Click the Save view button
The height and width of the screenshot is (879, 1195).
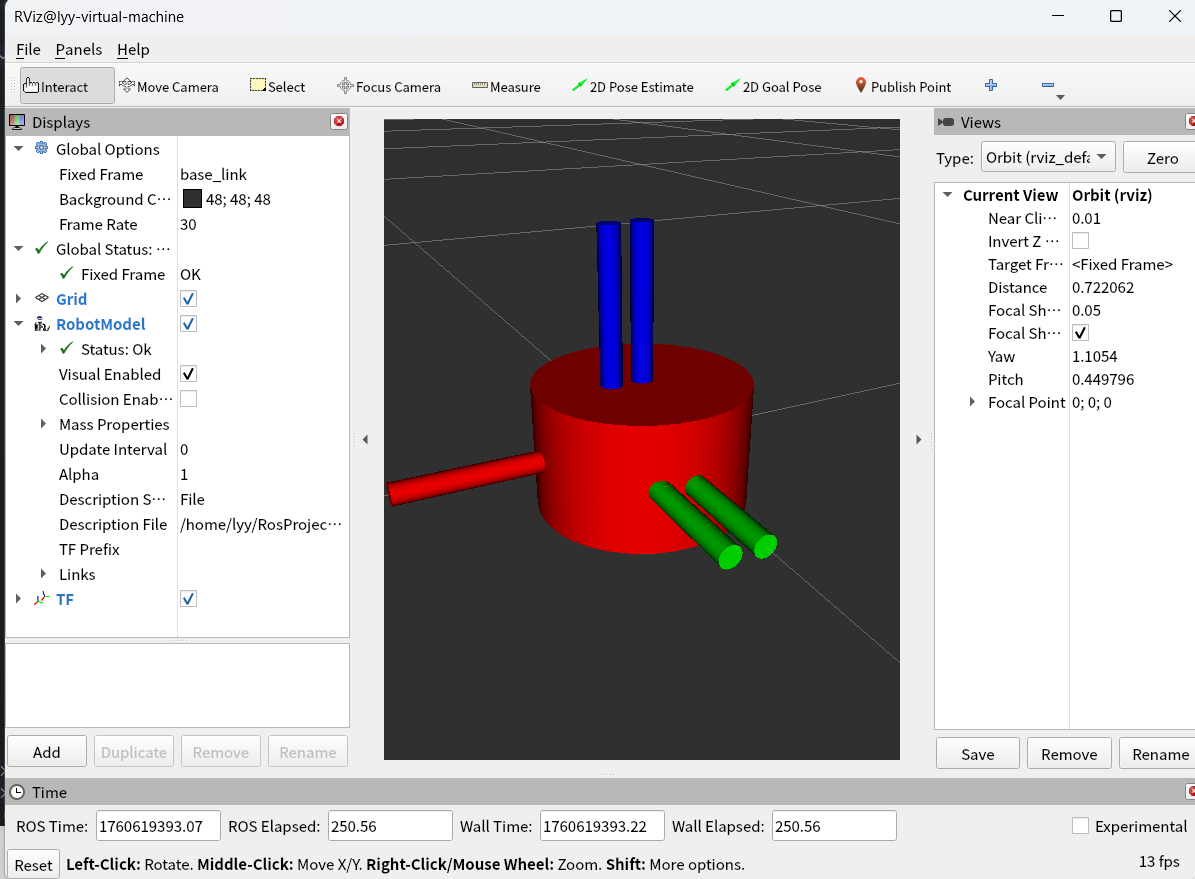pyautogui.click(x=978, y=754)
